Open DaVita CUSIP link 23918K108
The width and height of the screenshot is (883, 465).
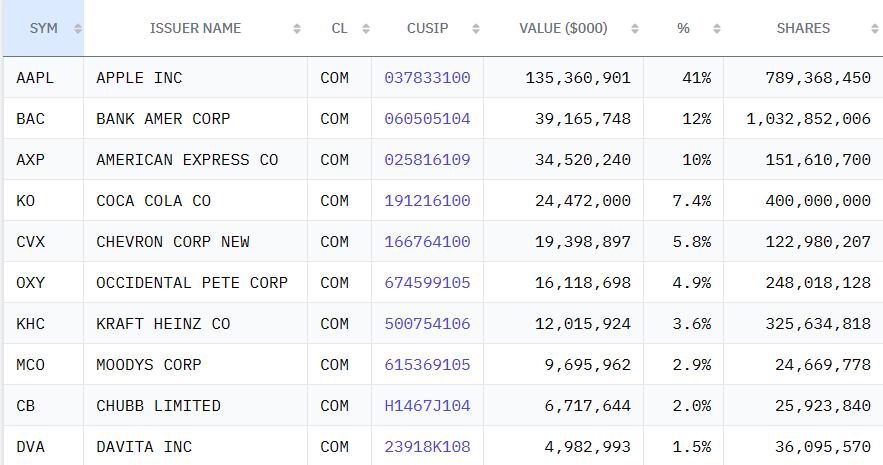(x=427, y=447)
